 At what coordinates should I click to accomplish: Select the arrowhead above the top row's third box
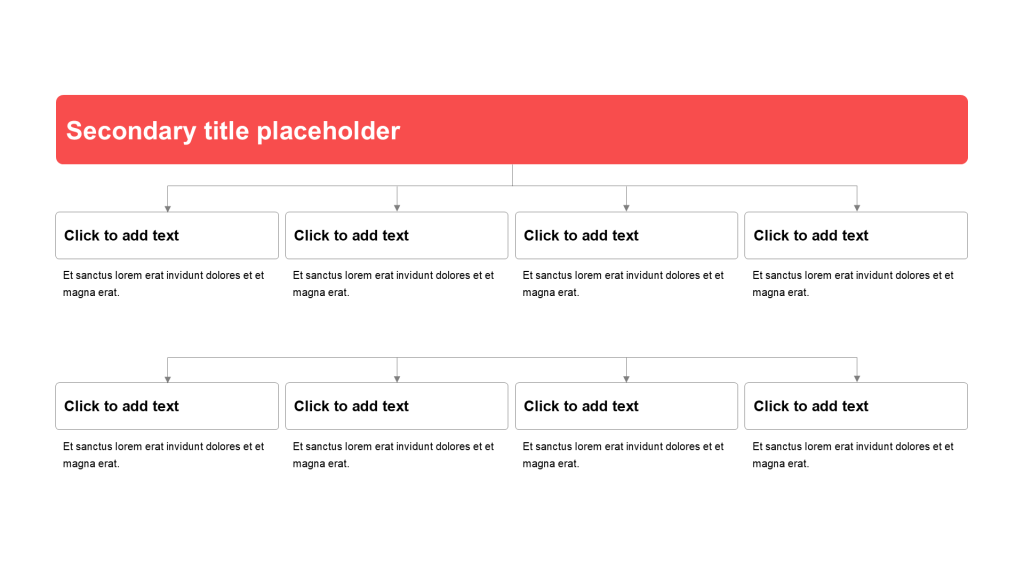coord(627,208)
